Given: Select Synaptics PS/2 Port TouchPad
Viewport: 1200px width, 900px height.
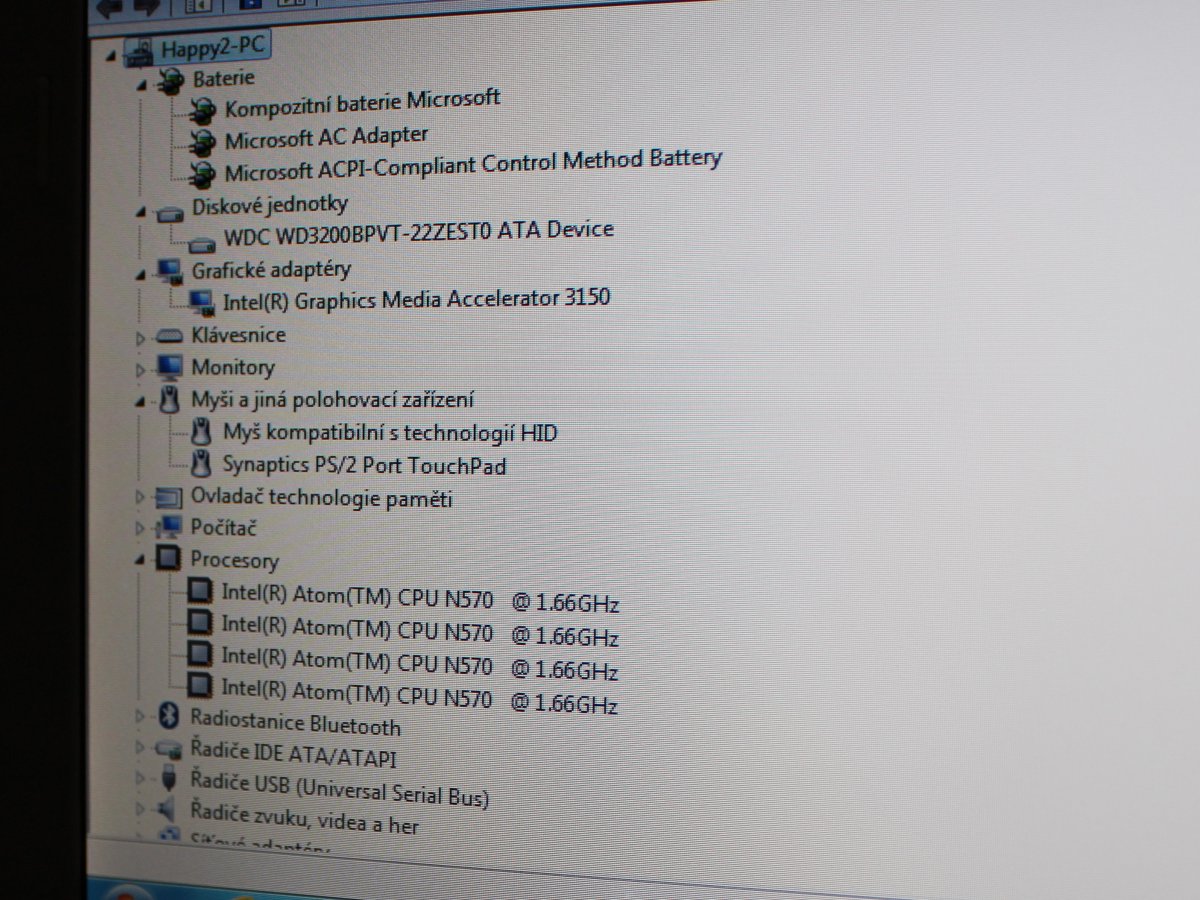Looking at the screenshot, I should [x=364, y=465].
